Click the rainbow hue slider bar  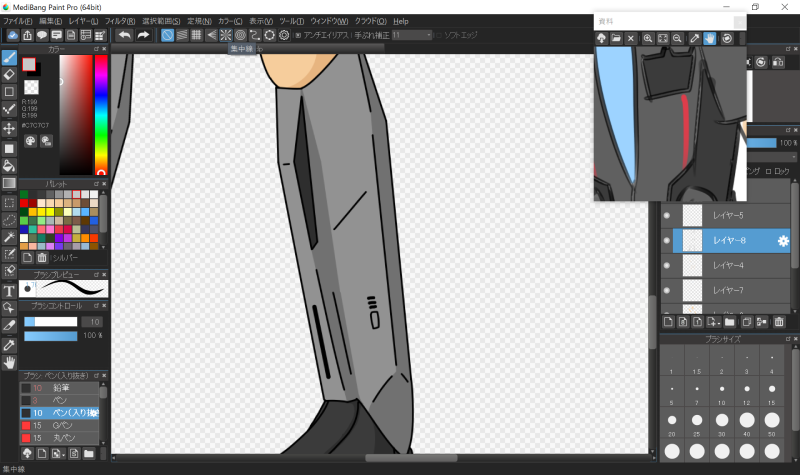point(101,115)
